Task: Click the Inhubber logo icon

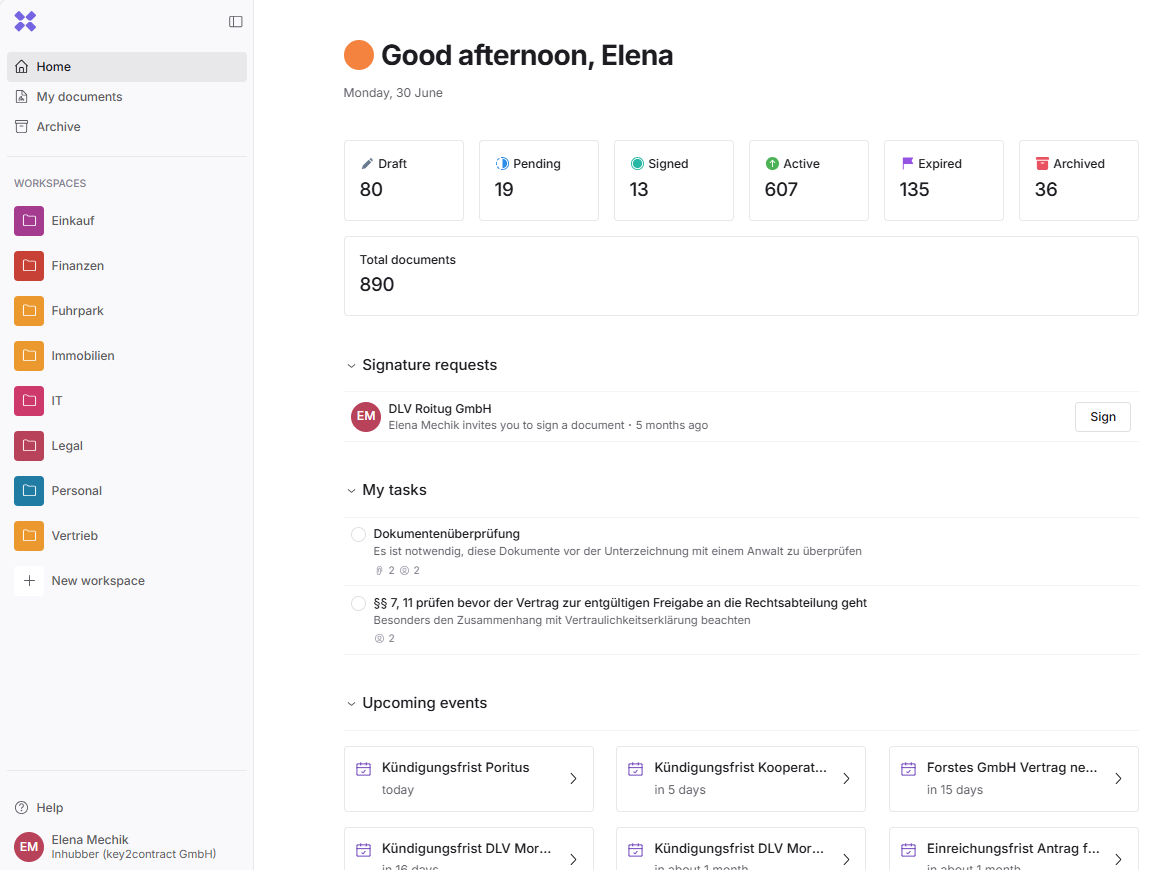Action: pyautogui.click(x=25, y=21)
